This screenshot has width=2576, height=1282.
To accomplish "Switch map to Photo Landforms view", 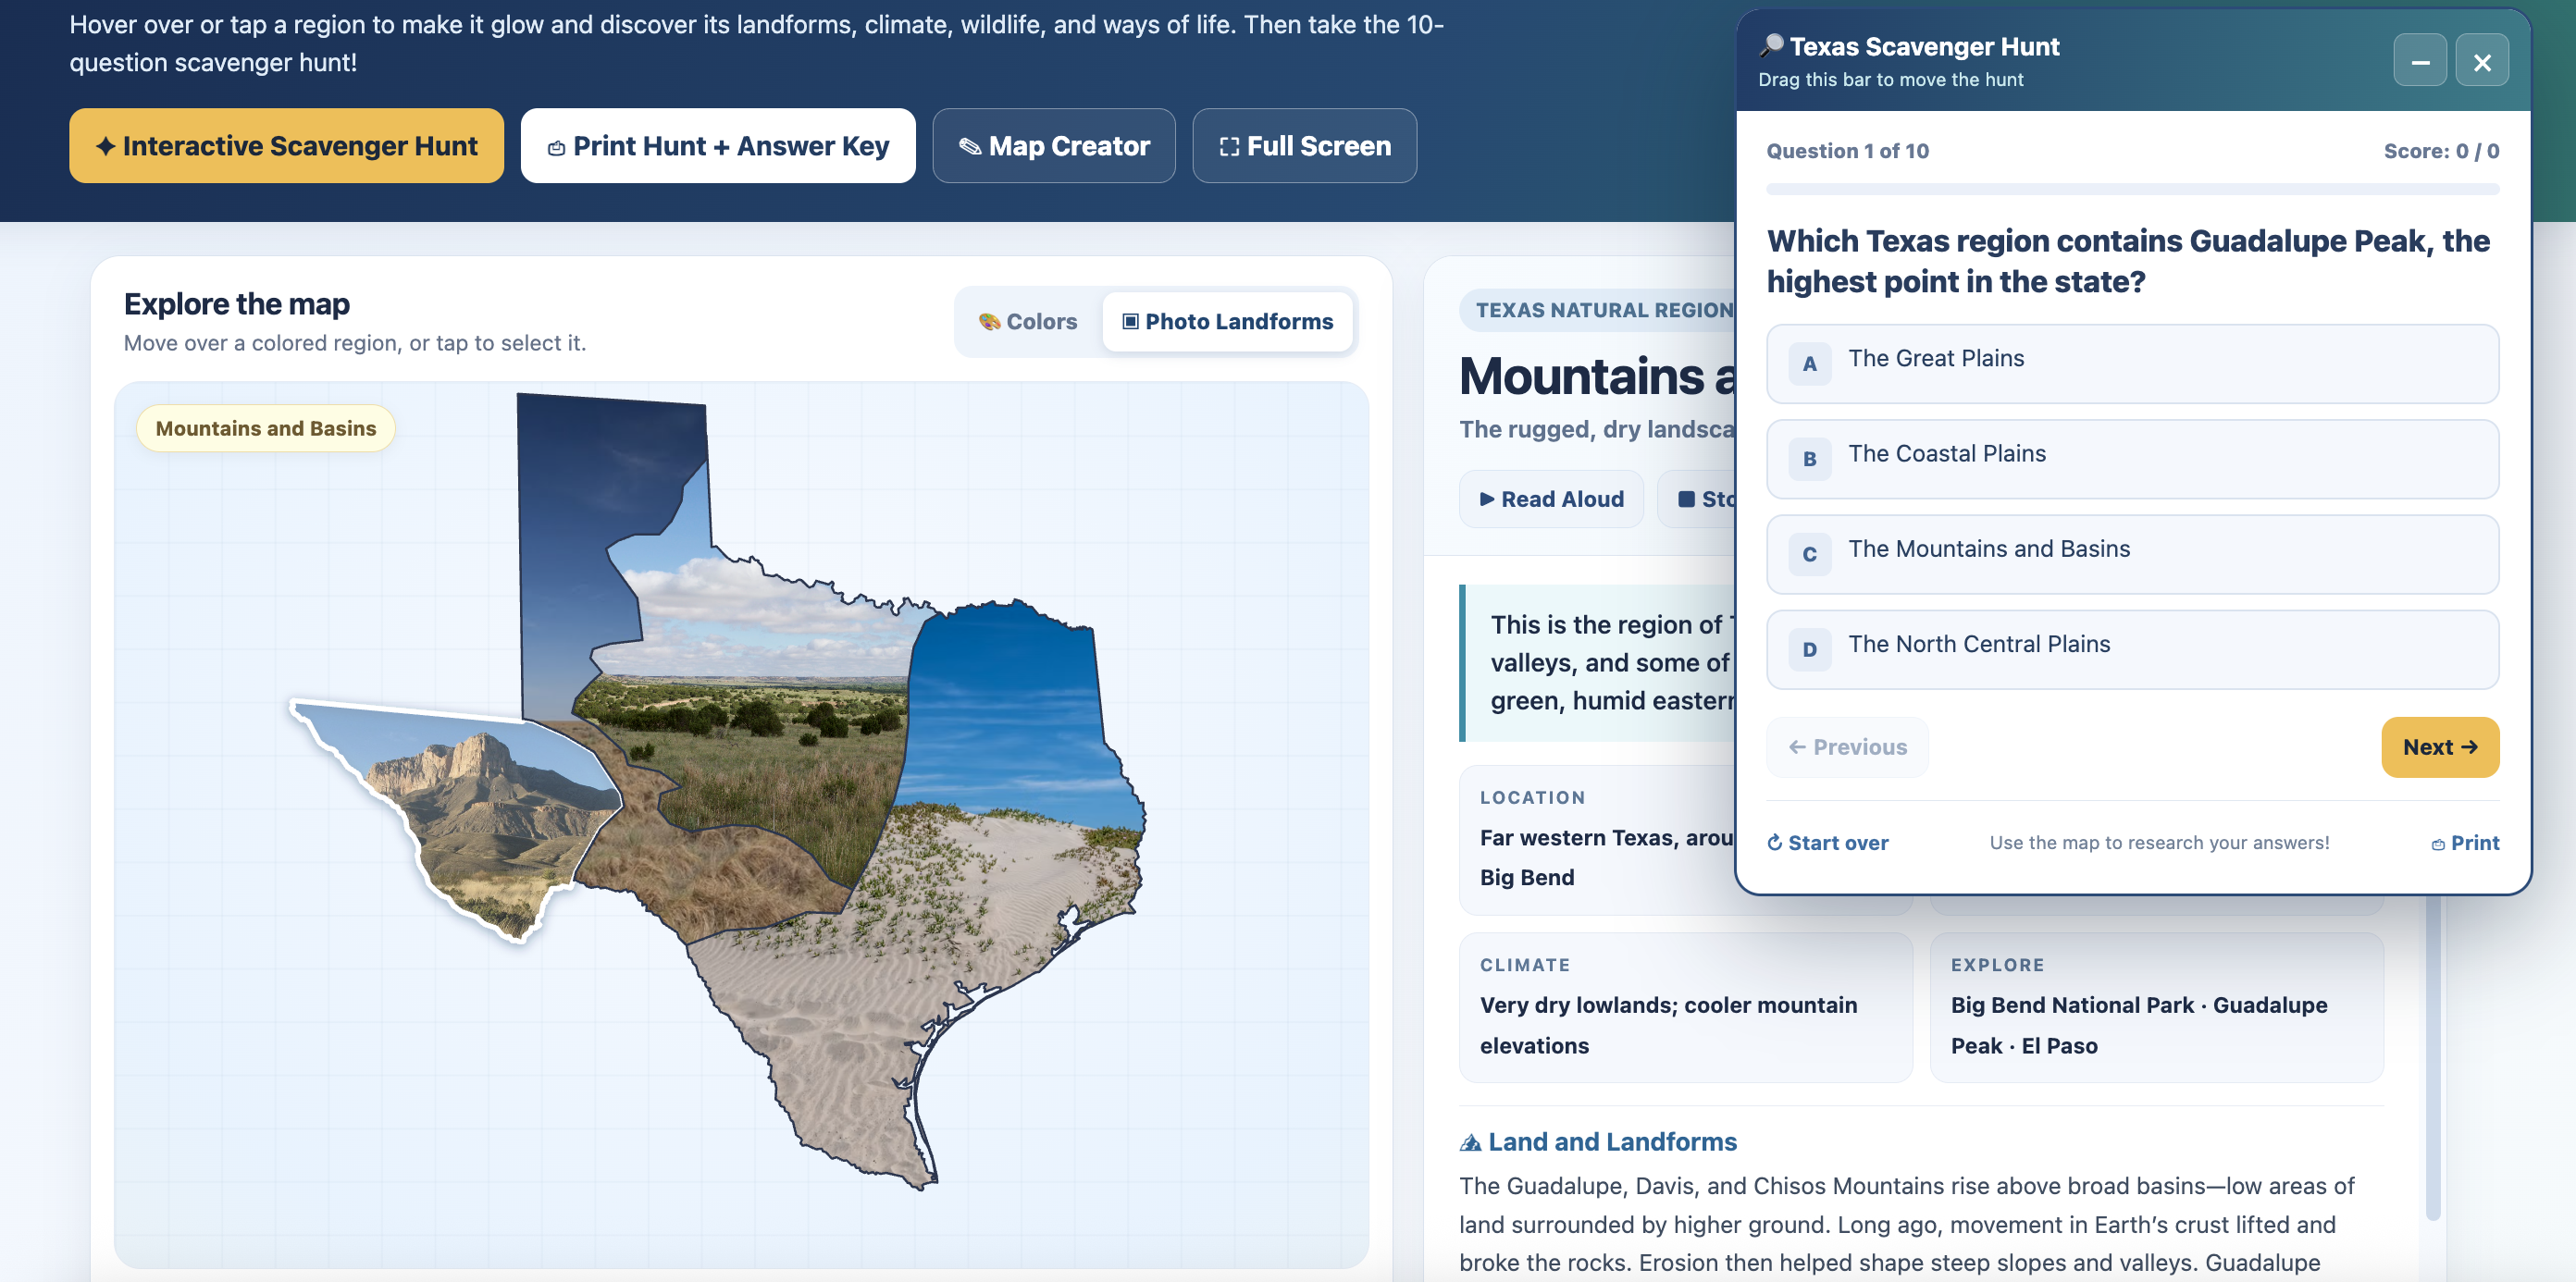I will (1228, 322).
